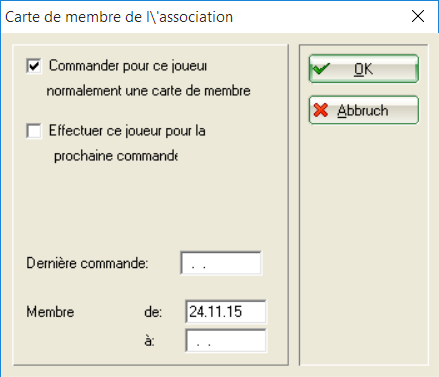The height and width of the screenshot is (377, 439).
Task: Focus the Dernière commande date field
Action: coord(221,263)
